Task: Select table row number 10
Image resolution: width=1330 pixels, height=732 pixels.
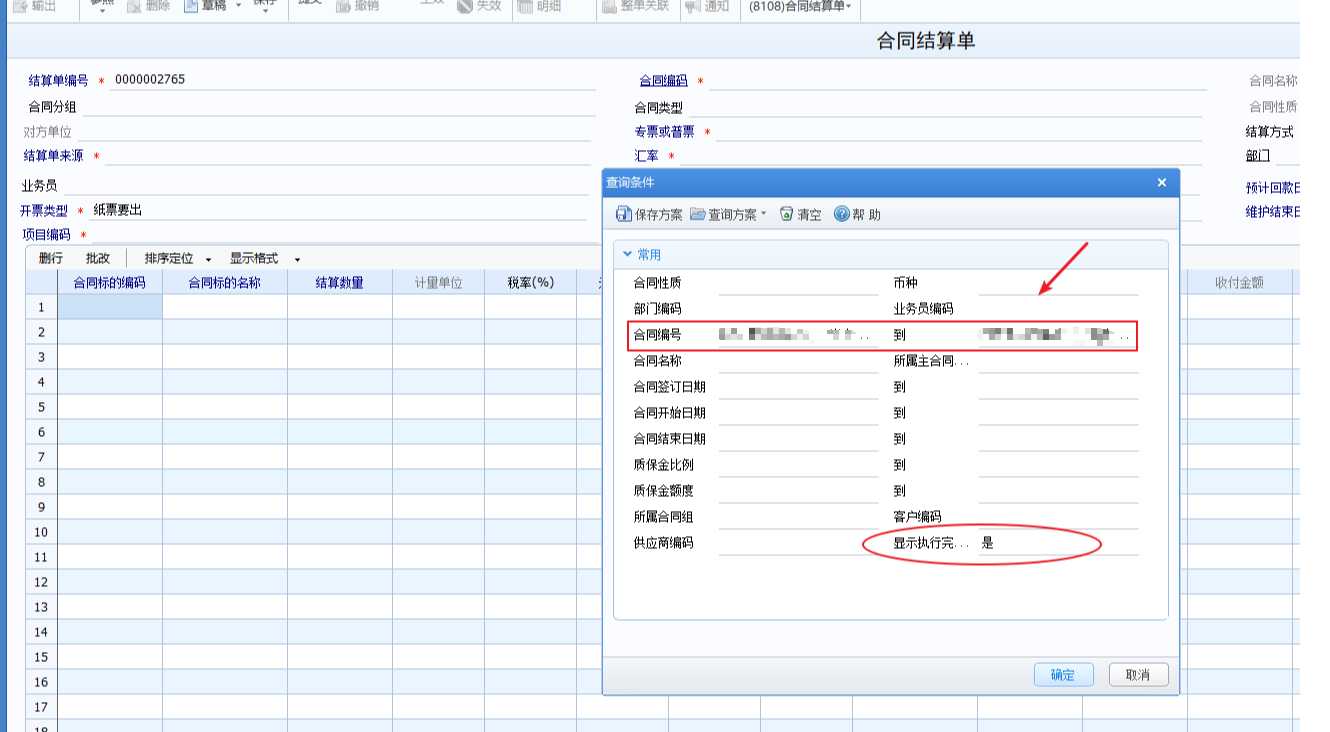Action: [x=41, y=532]
